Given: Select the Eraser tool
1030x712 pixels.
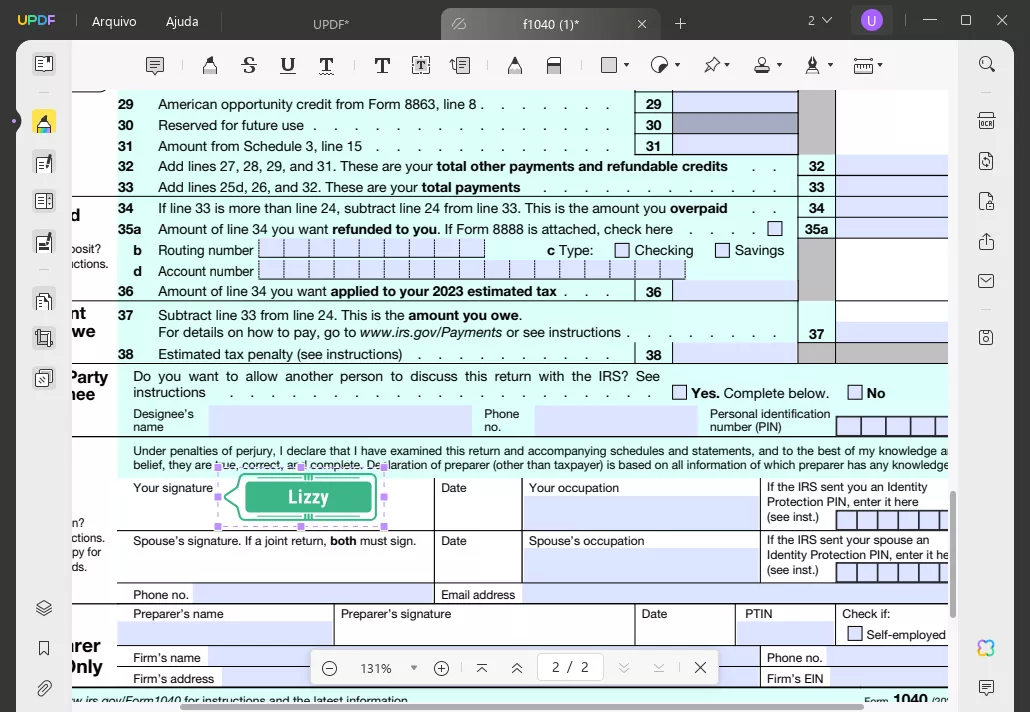Looking at the screenshot, I should coord(554,65).
